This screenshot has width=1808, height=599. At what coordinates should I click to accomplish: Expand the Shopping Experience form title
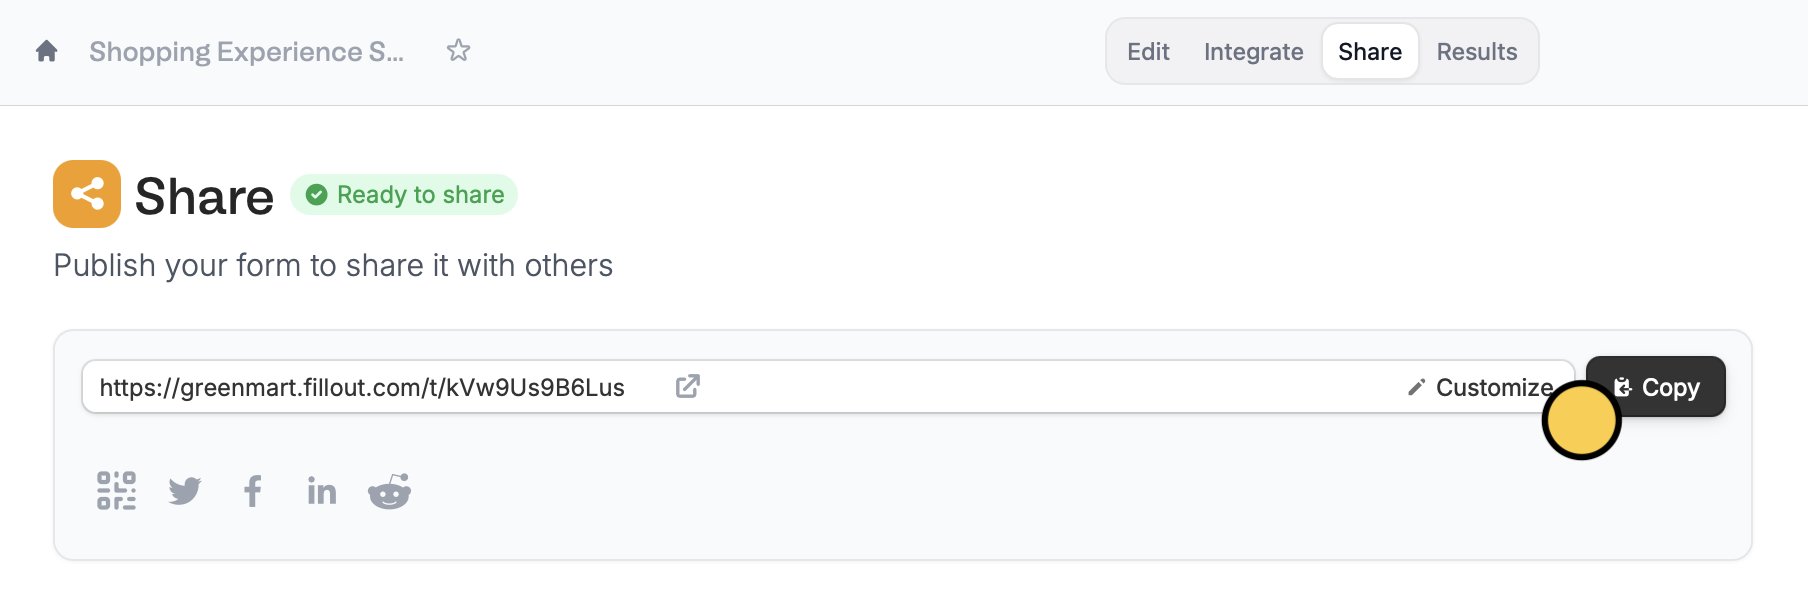coord(247,51)
